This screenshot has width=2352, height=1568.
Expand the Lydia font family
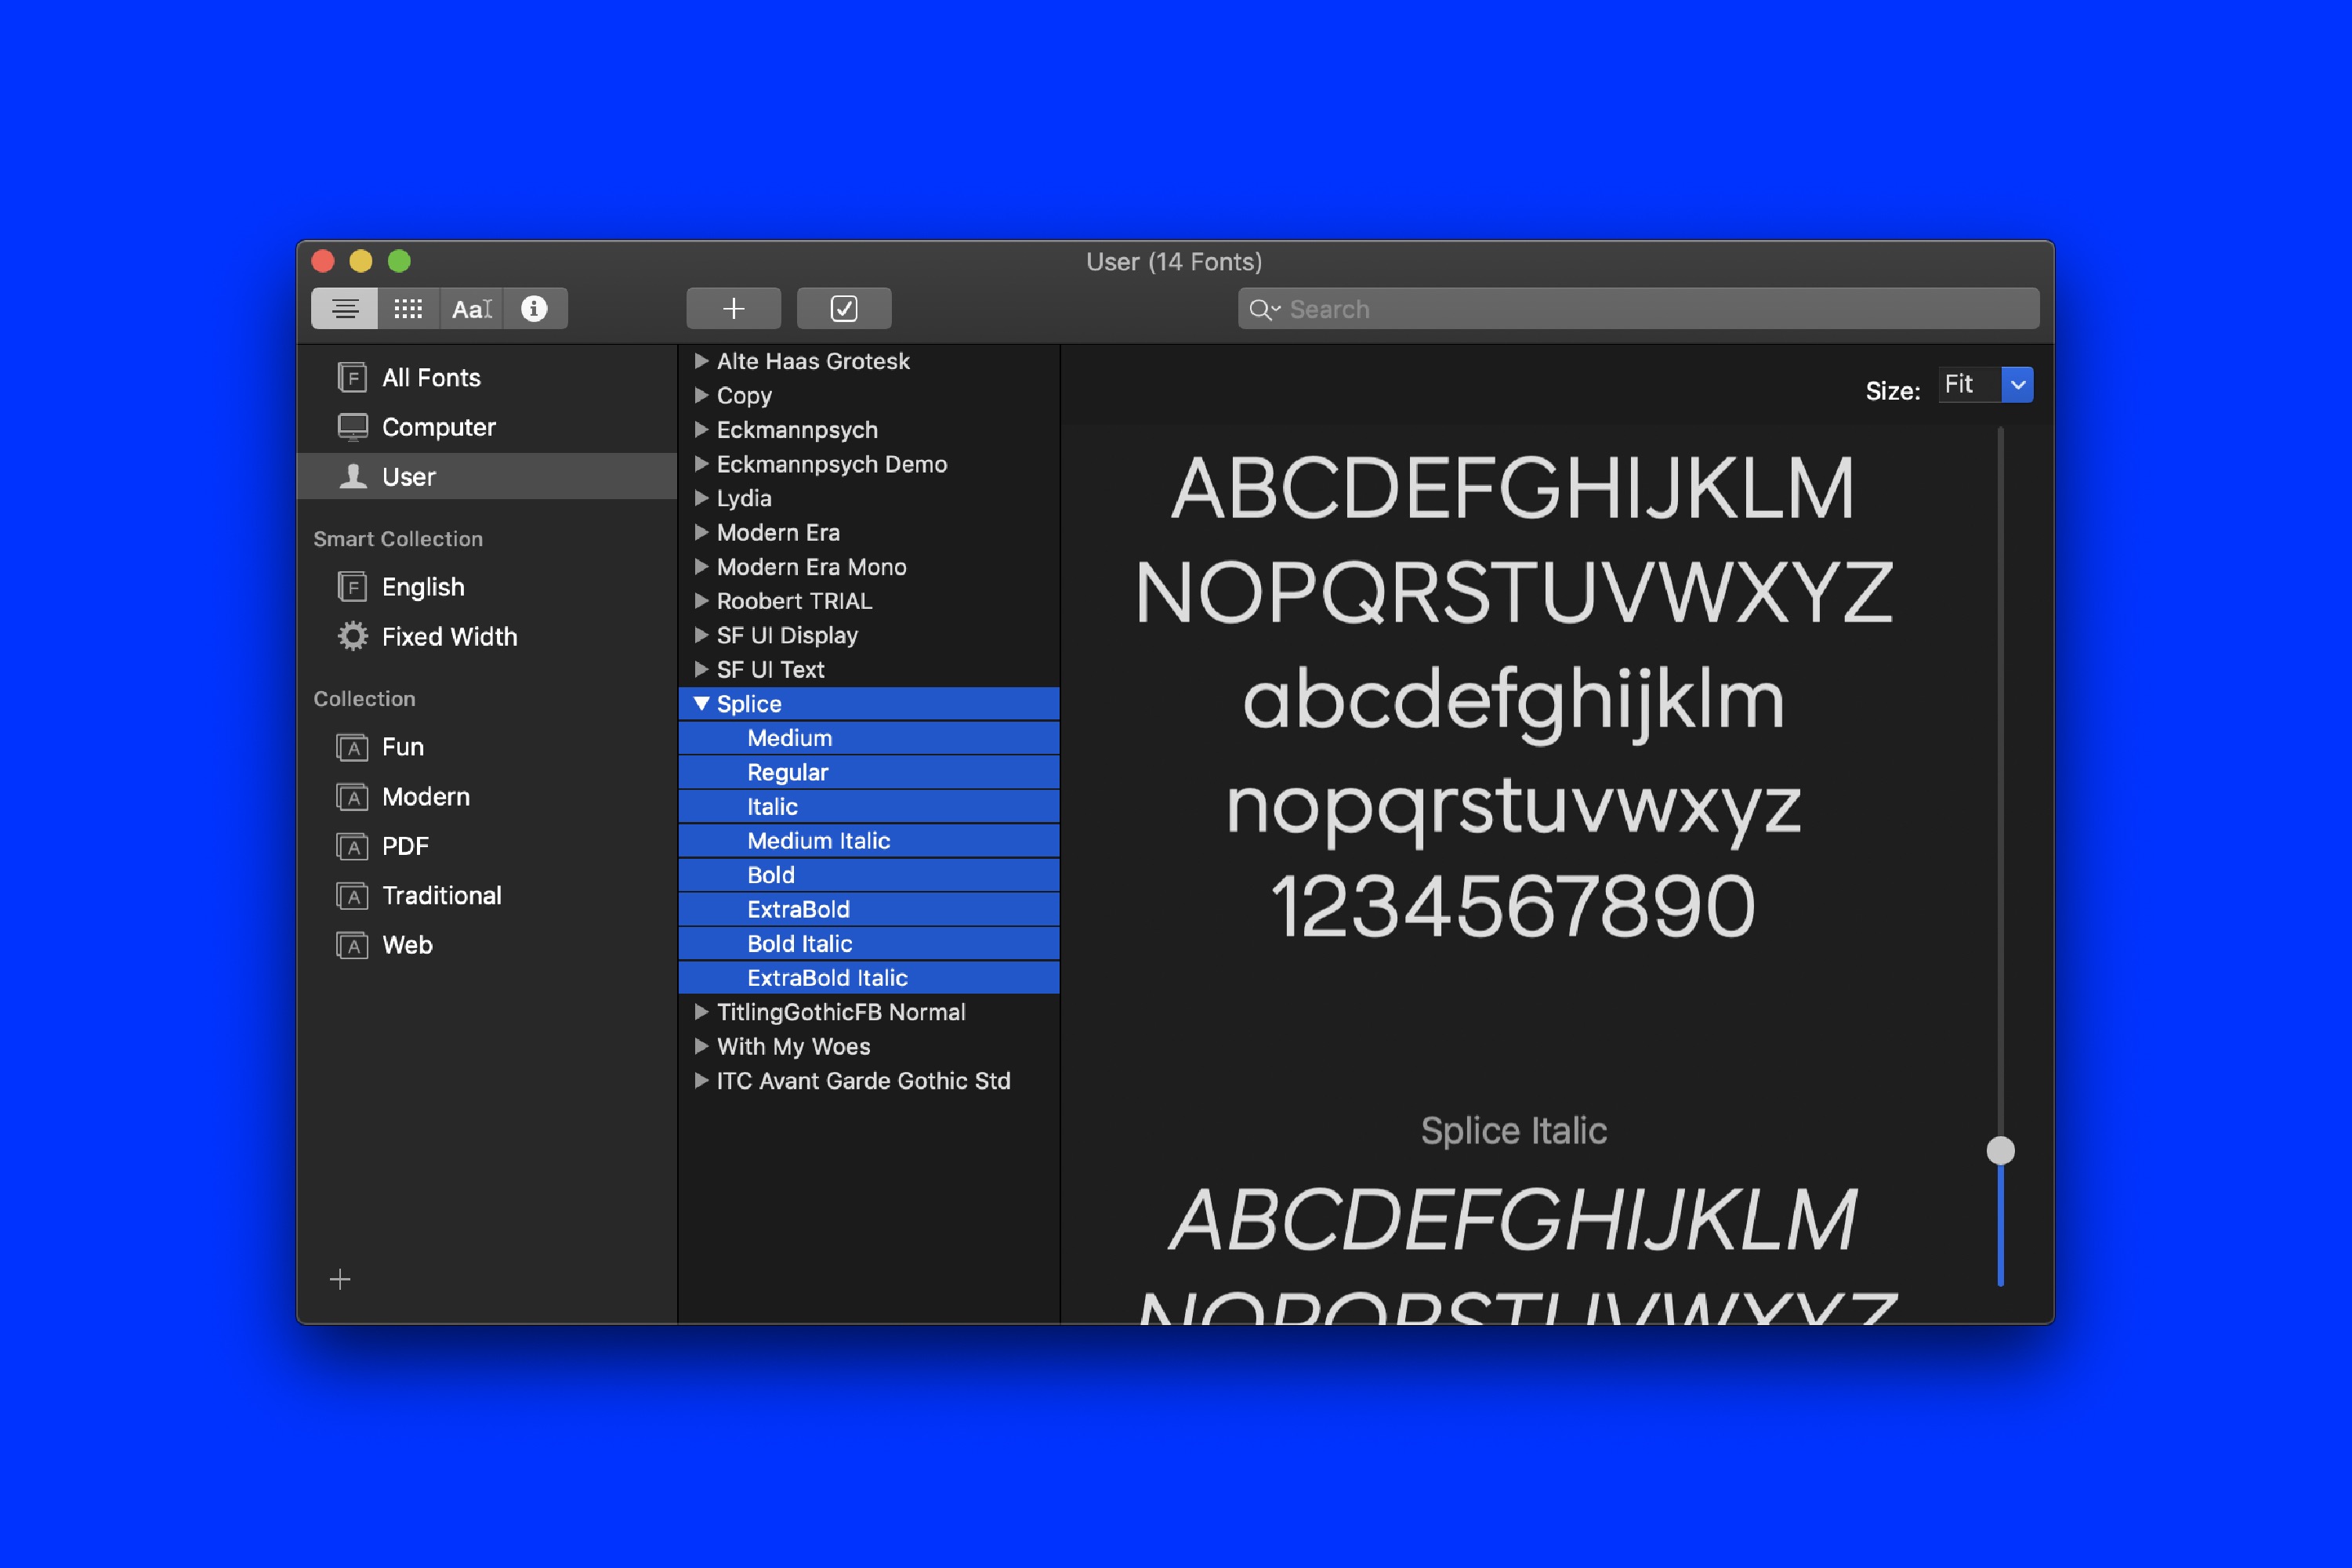(701, 498)
